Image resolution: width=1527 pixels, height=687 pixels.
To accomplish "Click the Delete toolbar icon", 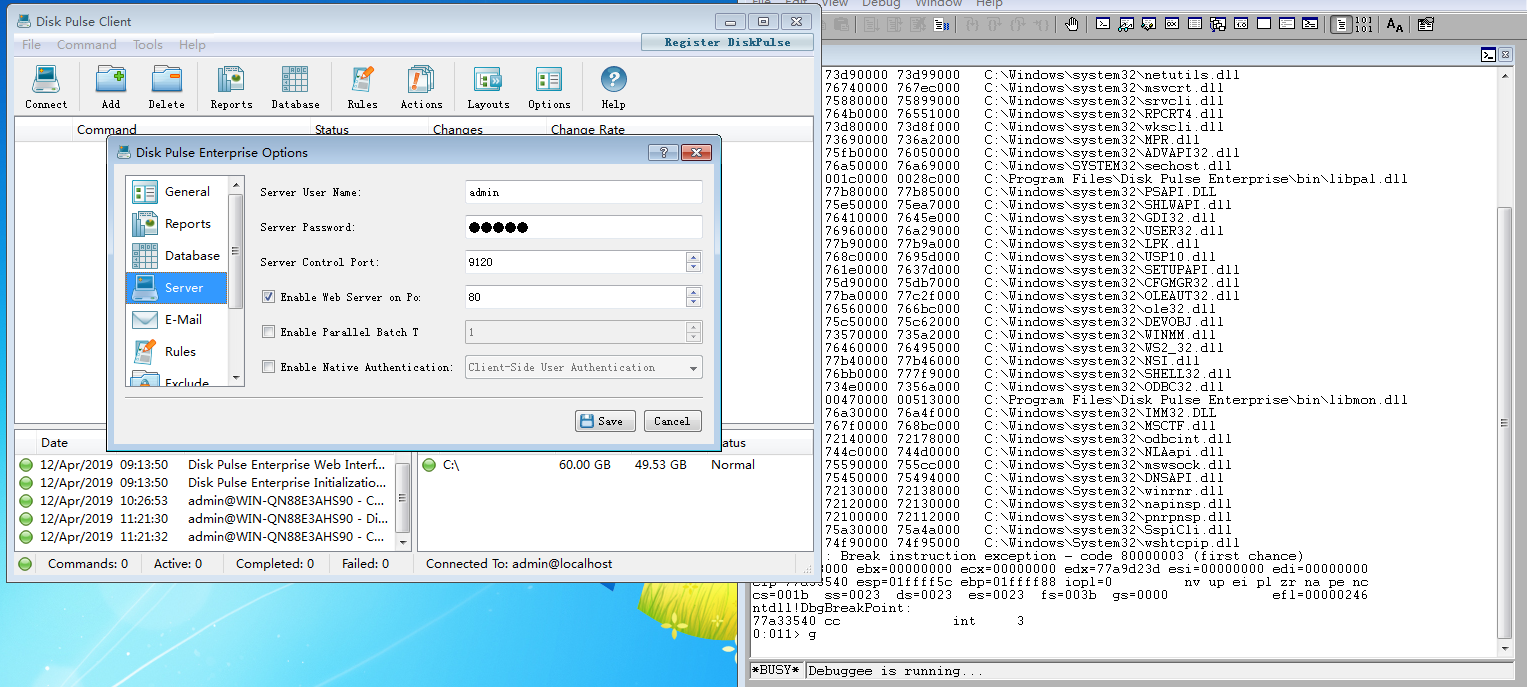I will click(x=166, y=85).
